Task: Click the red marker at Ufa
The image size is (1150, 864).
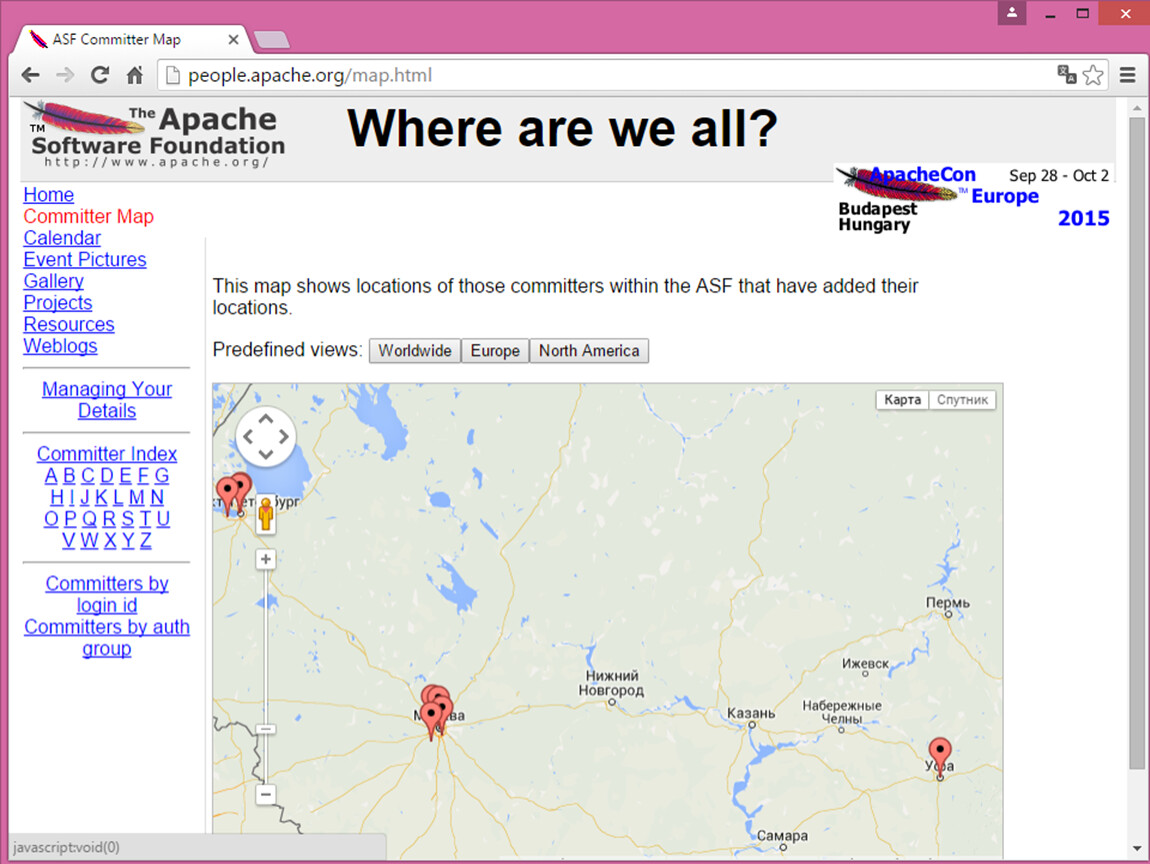Action: coord(940,752)
